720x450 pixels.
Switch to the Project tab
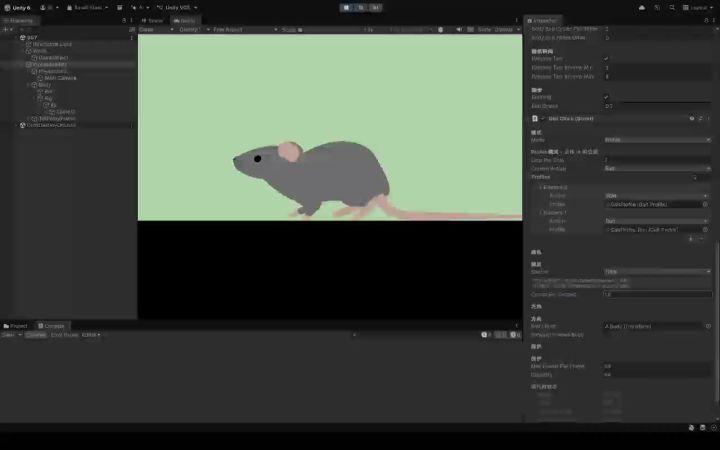(16, 326)
